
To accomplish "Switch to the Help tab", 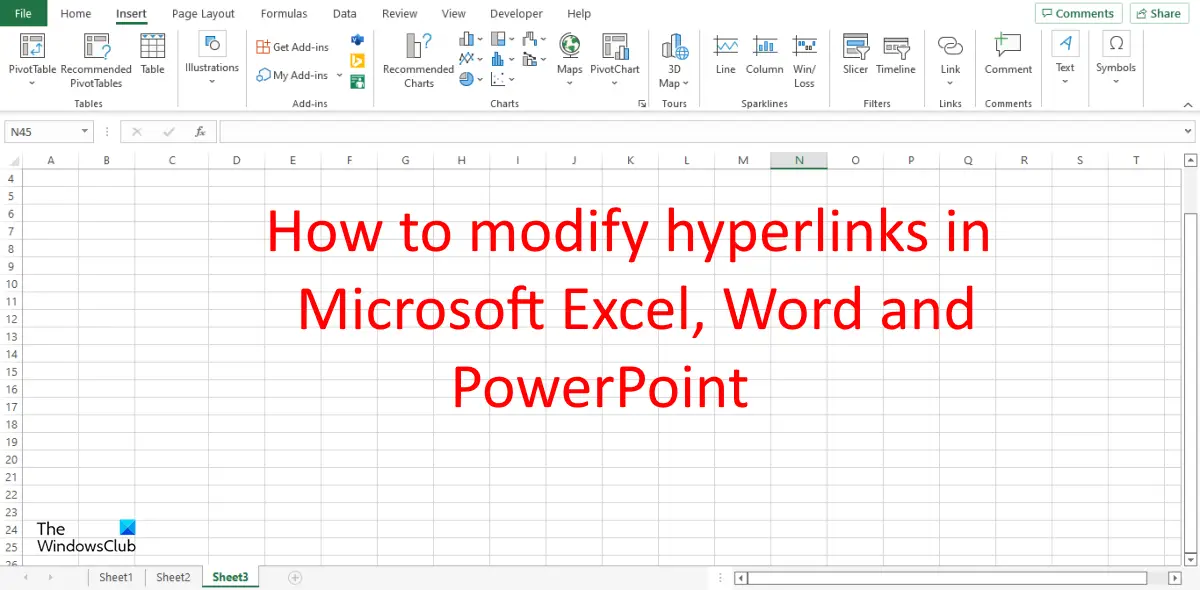I will click(579, 14).
